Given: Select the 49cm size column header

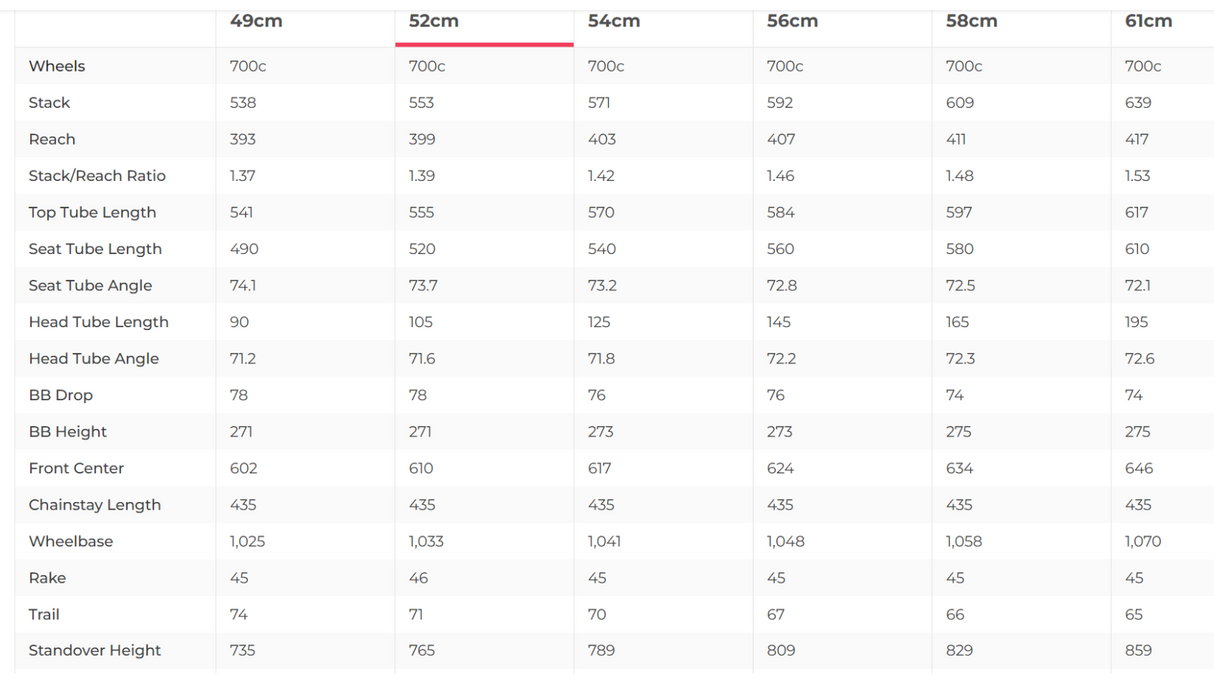Looking at the screenshot, I should tap(256, 21).
